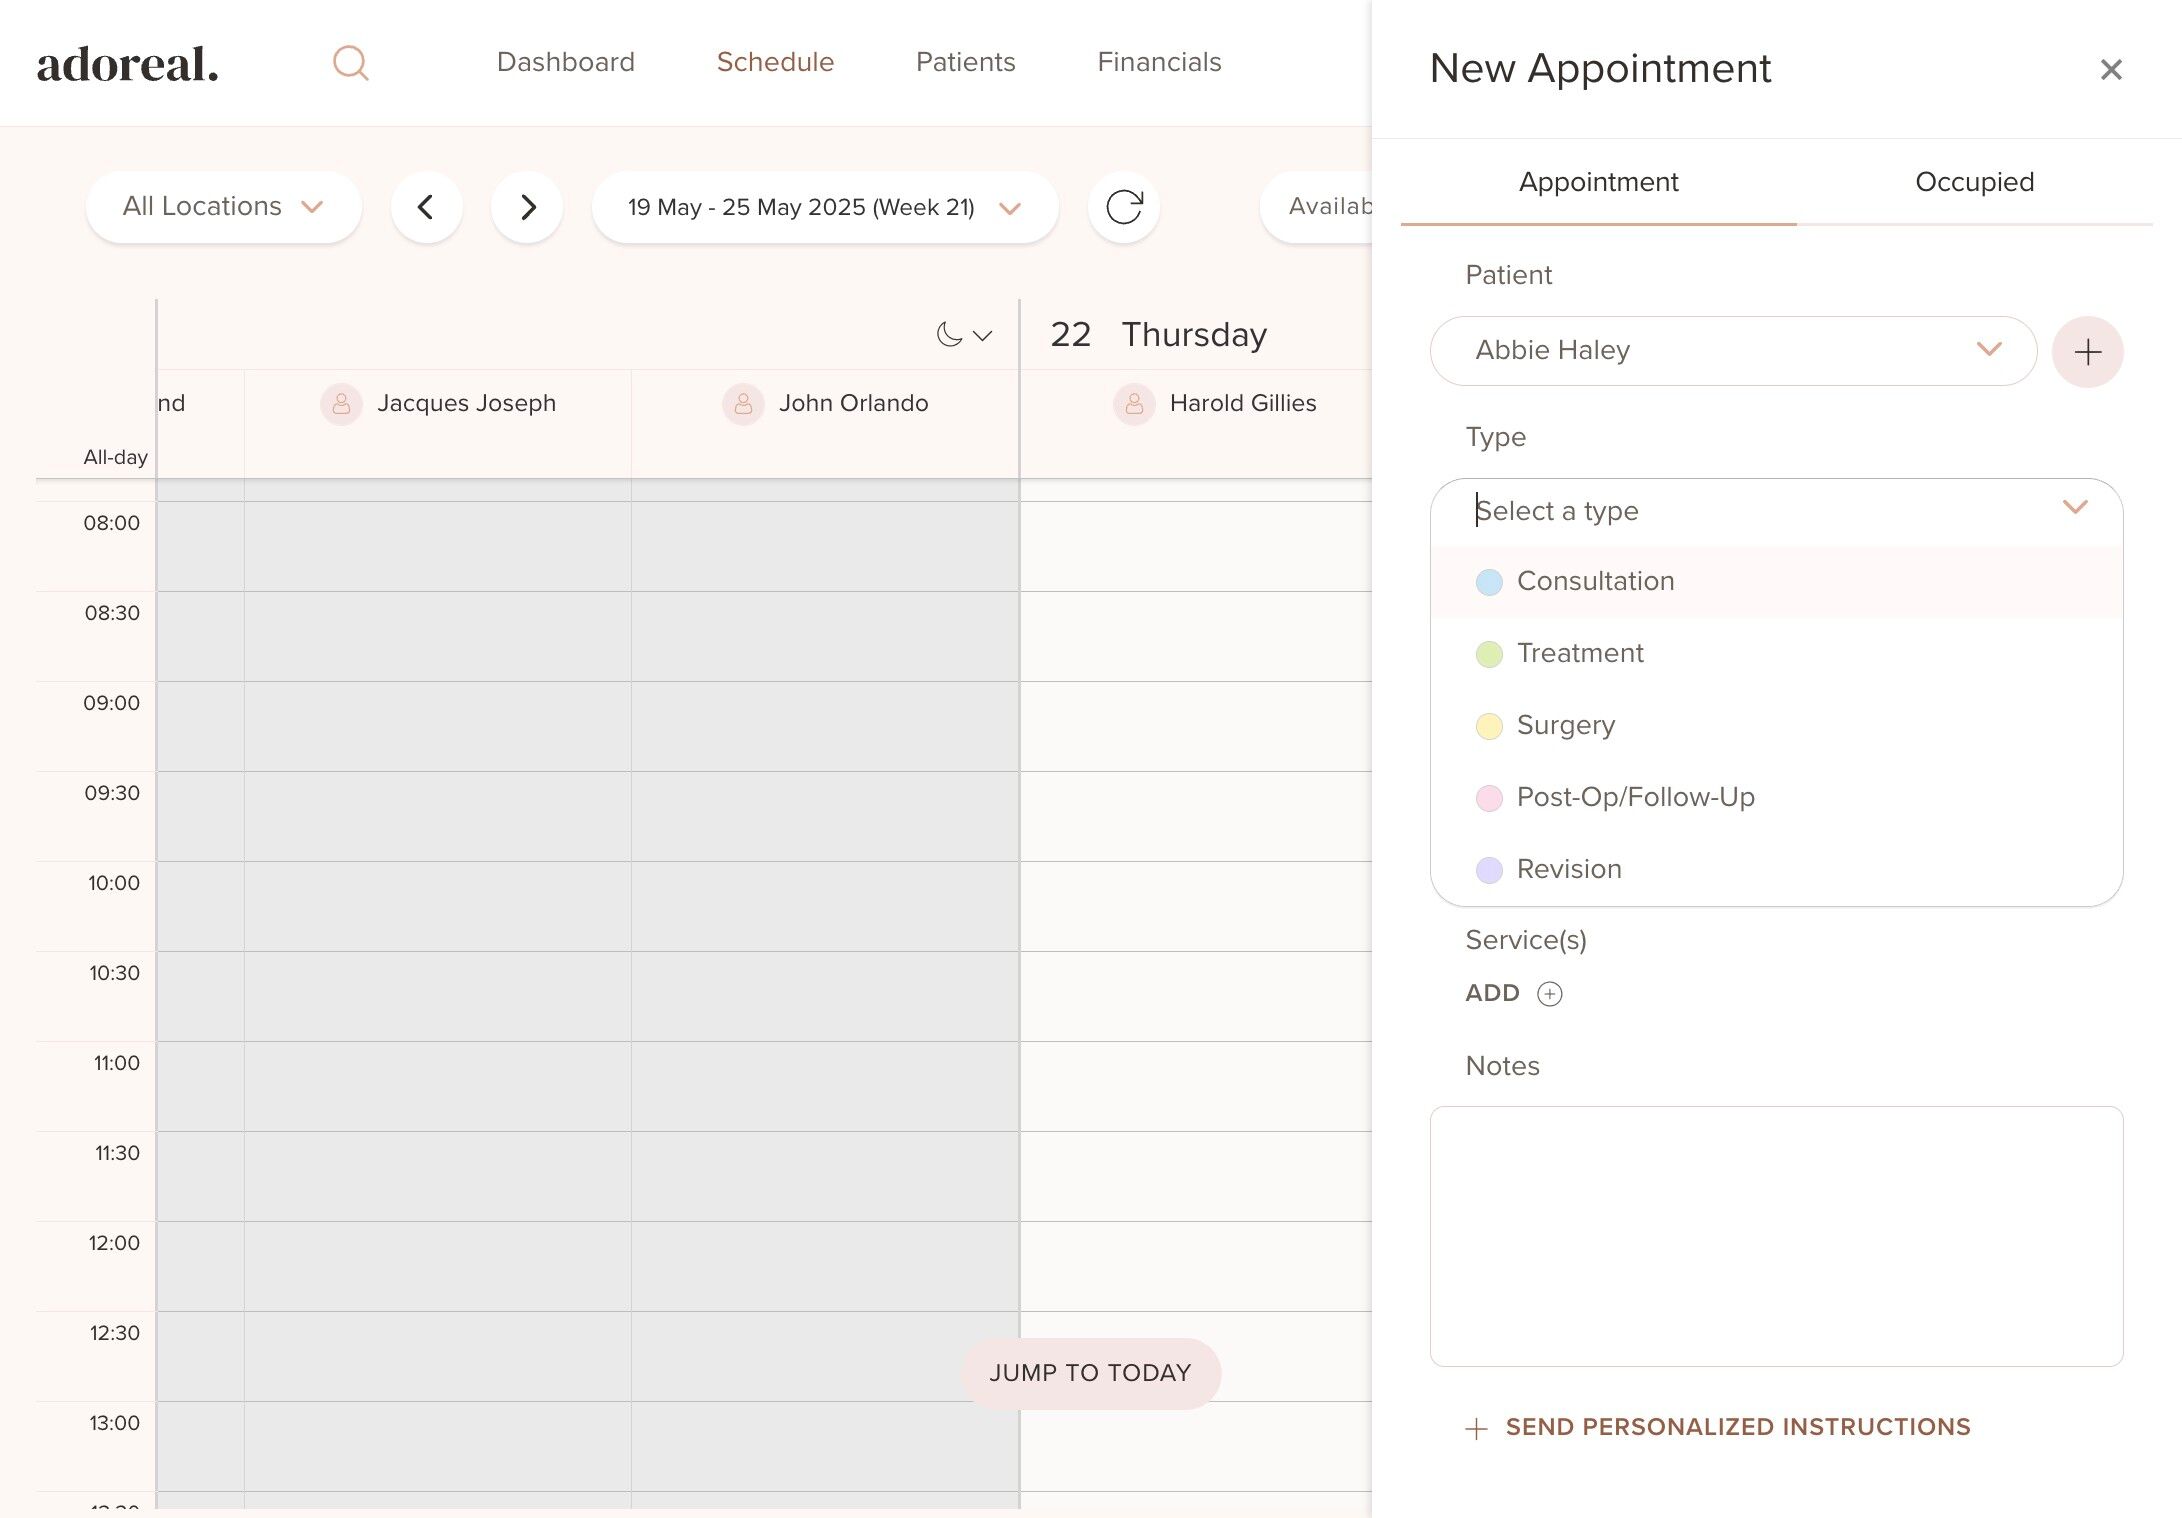The width and height of the screenshot is (2182, 1518).
Task: Click the search magnifier icon
Action: [x=350, y=63]
